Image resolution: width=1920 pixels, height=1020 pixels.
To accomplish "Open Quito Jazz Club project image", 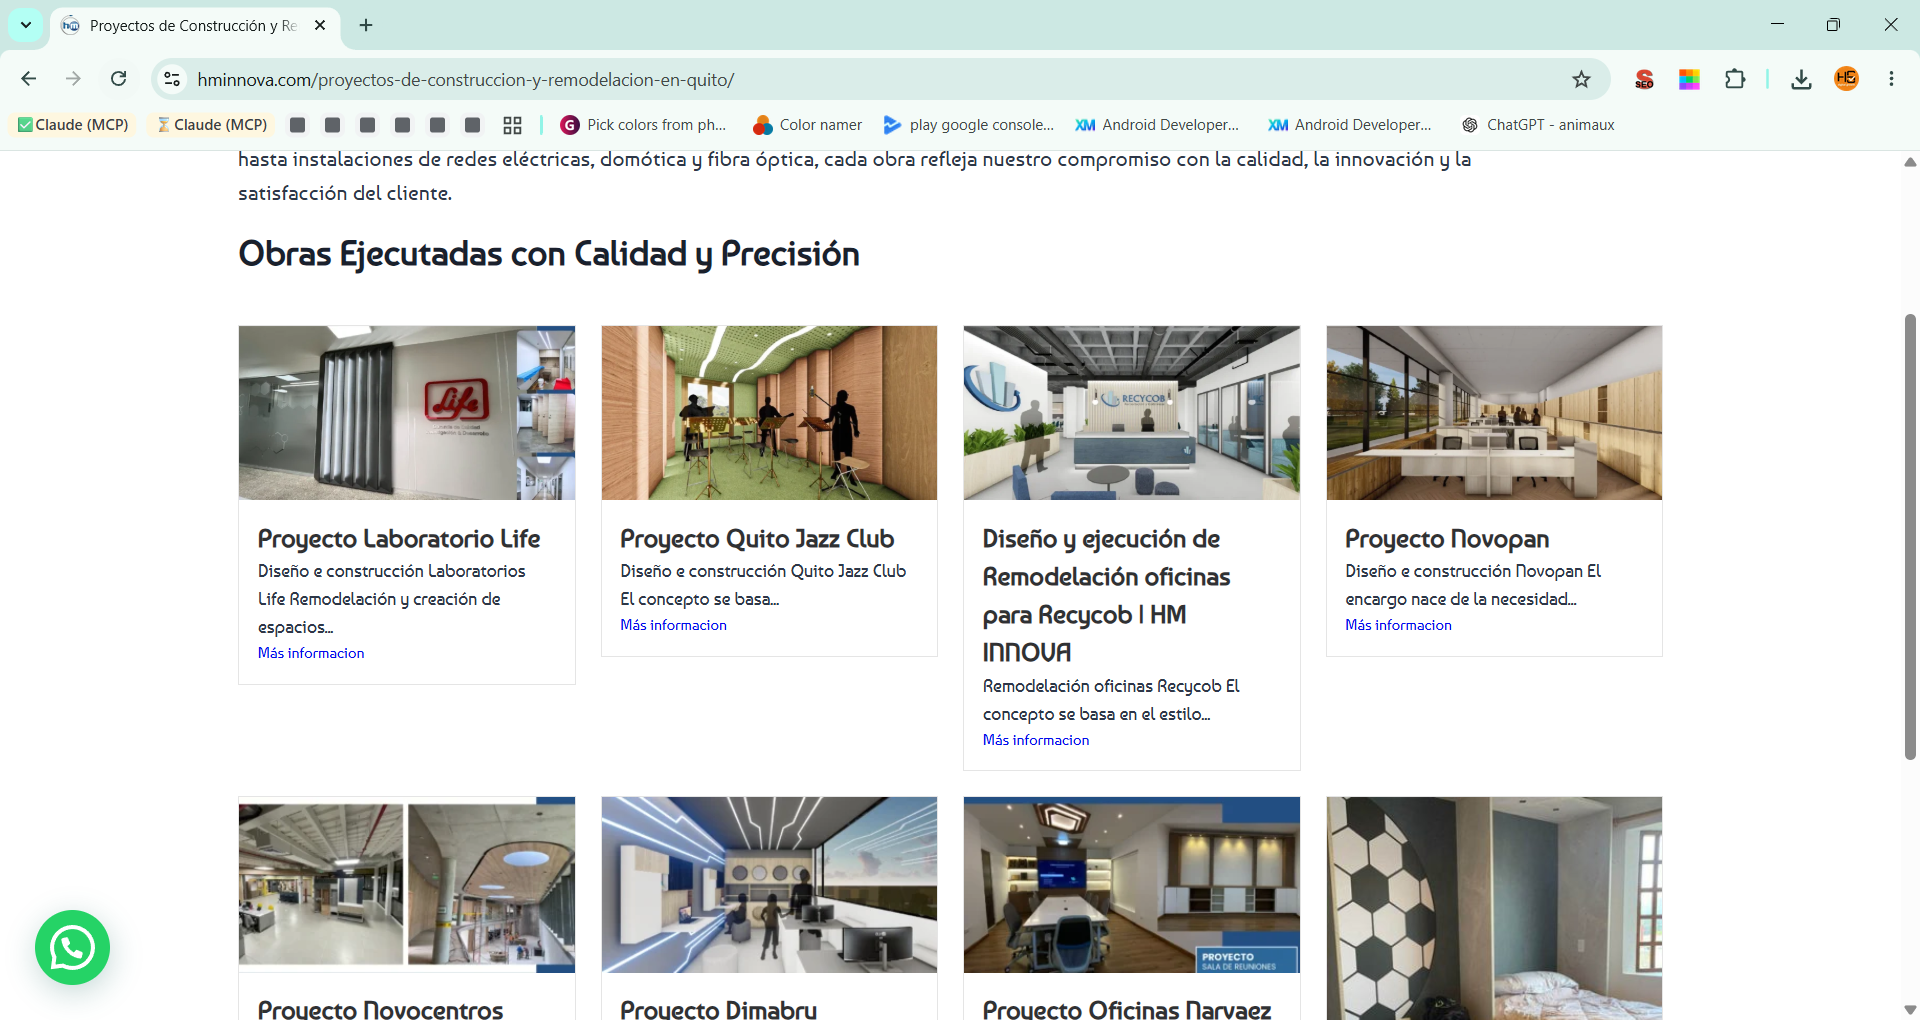I will coord(769,413).
